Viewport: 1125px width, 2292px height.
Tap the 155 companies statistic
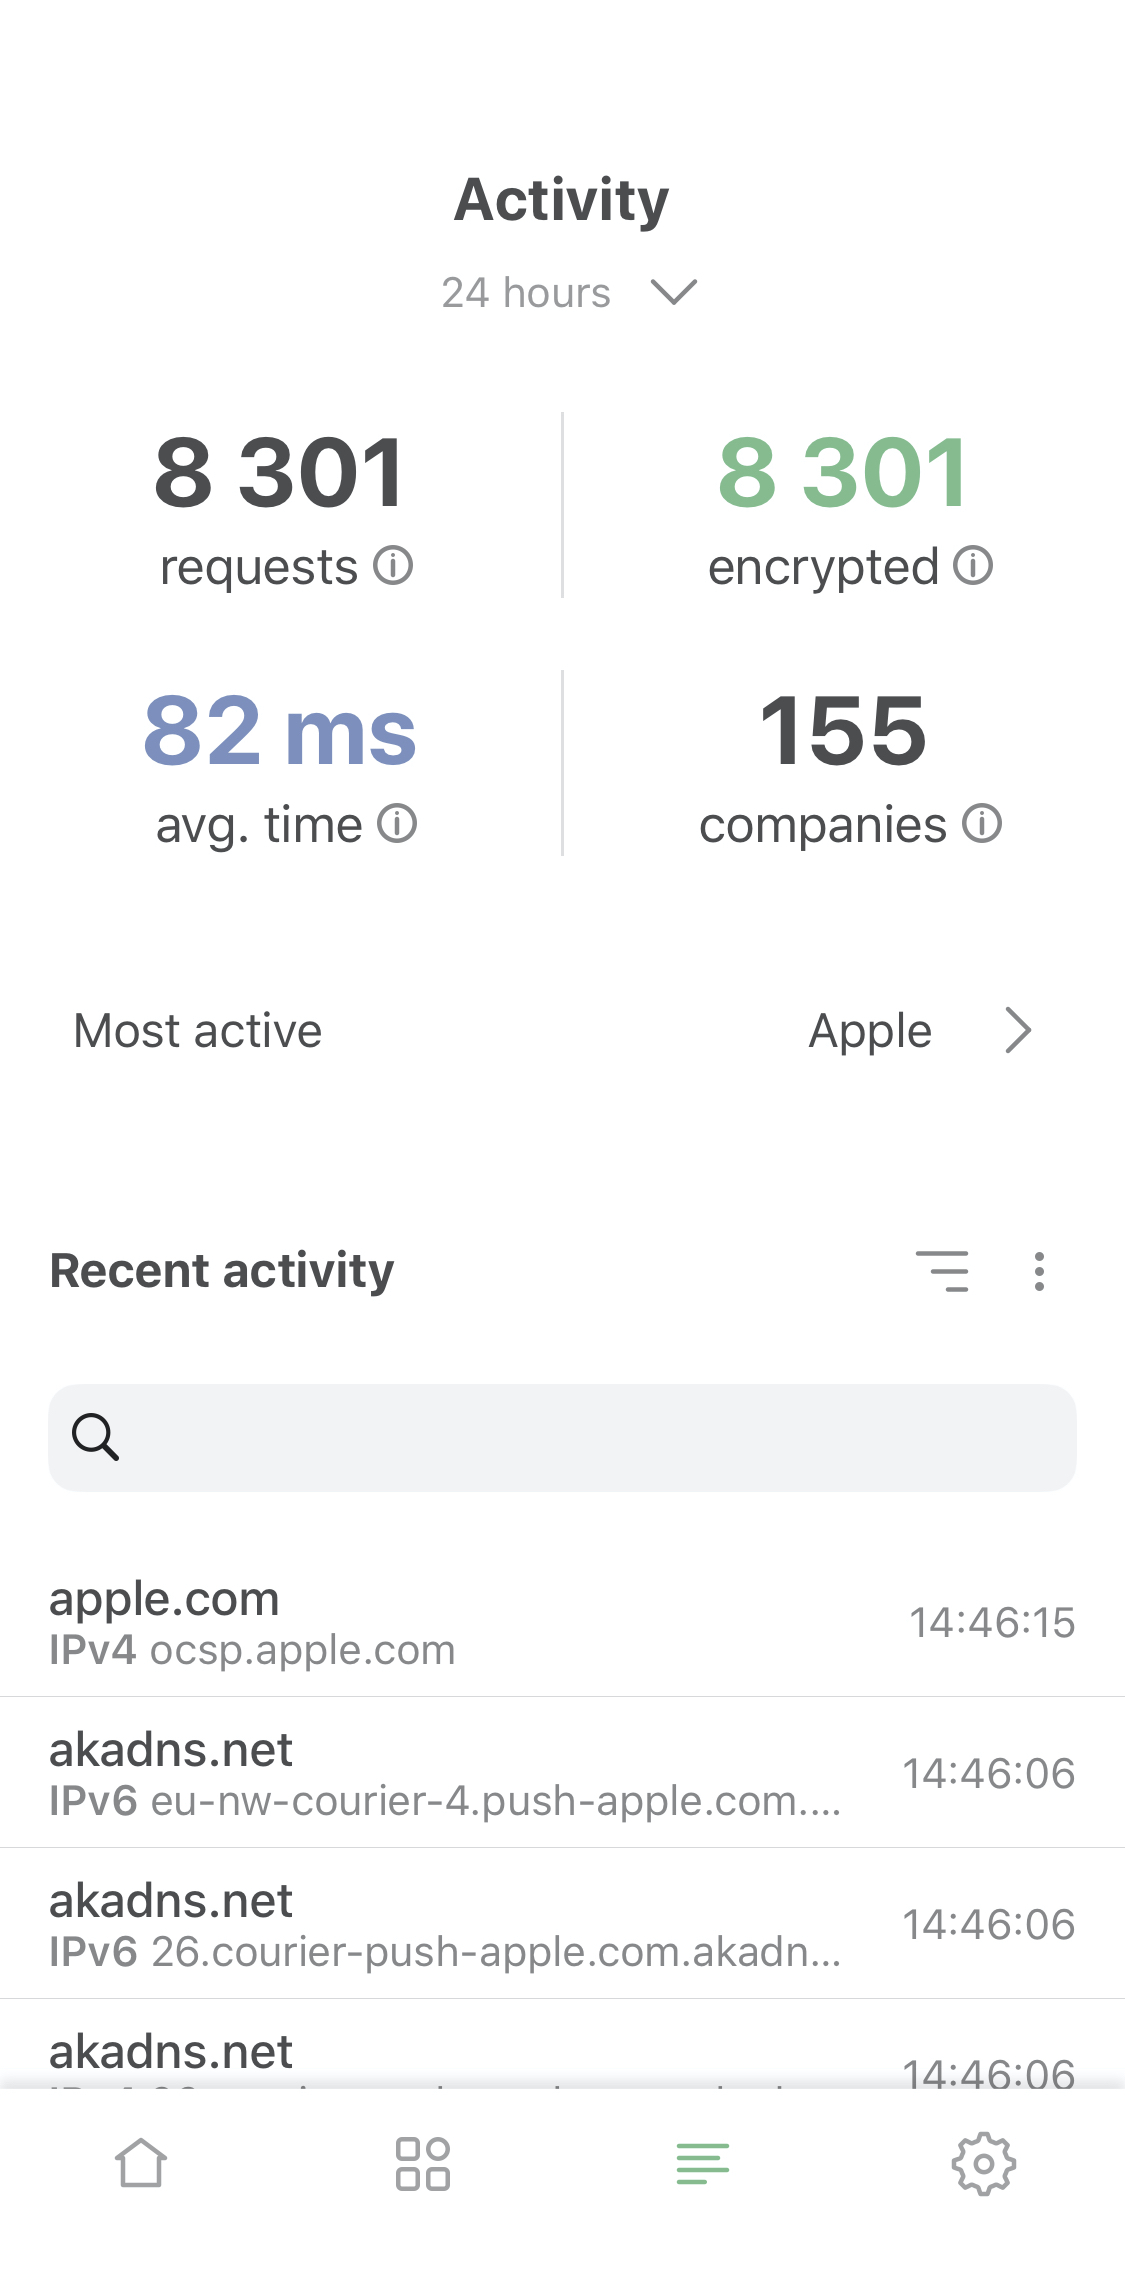click(x=843, y=732)
